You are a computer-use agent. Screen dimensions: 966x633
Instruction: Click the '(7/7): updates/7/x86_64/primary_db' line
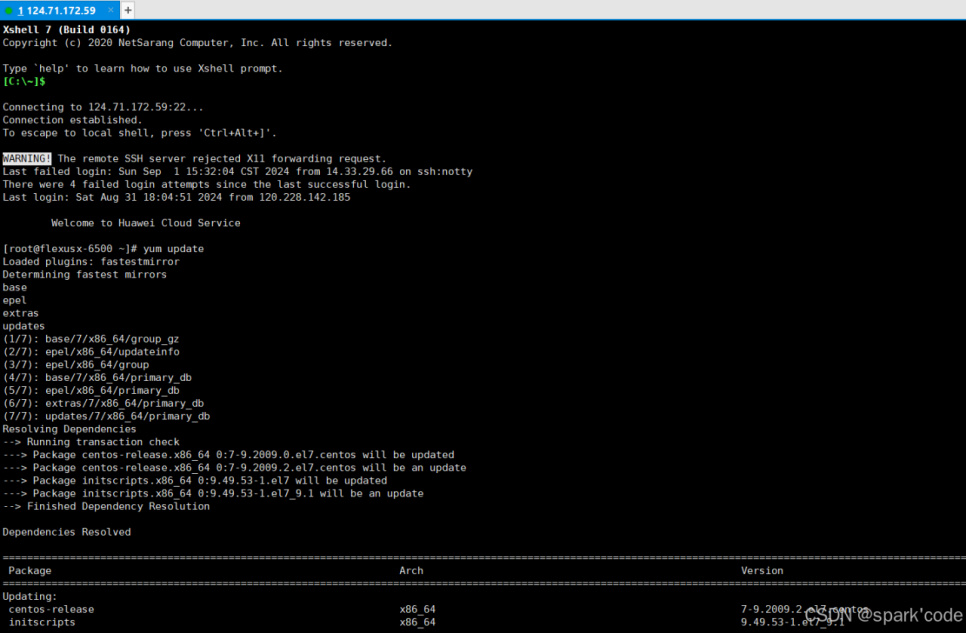pos(106,417)
